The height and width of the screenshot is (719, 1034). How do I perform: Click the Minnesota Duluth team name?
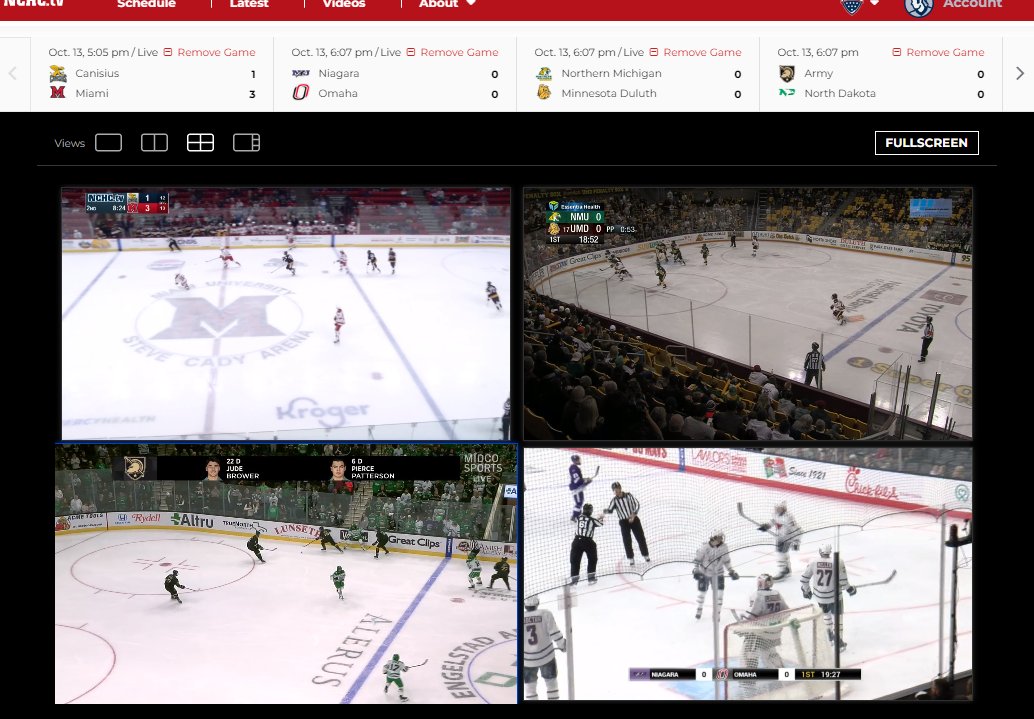click(609, 93)
